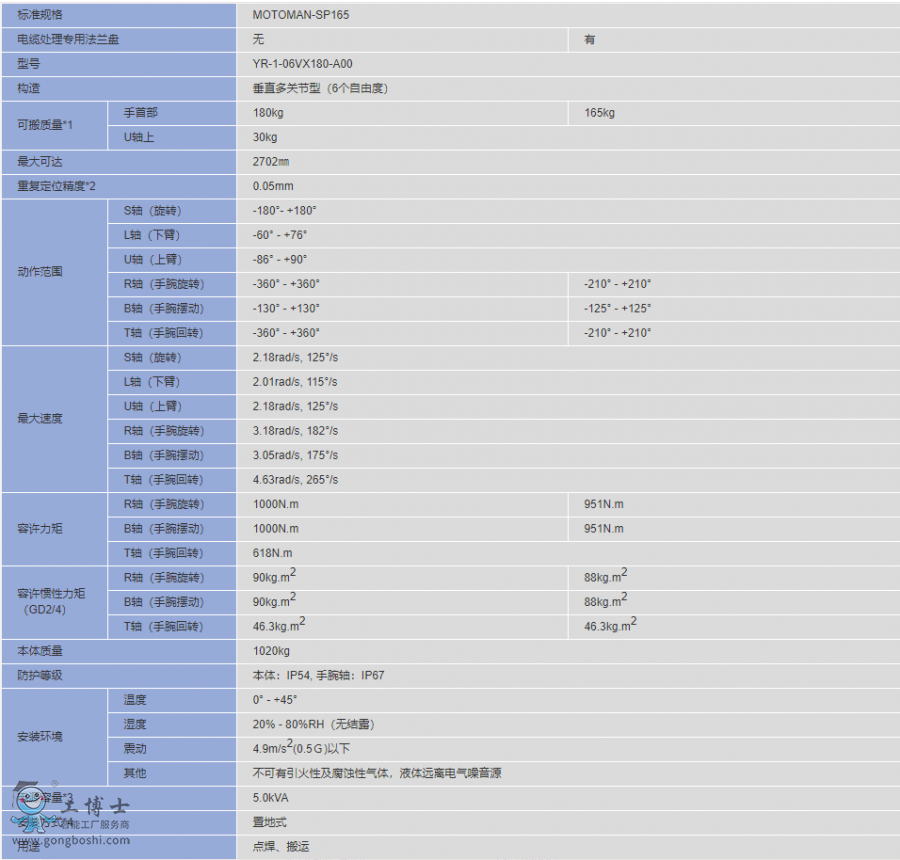Select the "垂直多关节型（6个自由度）" value
The width and height of the screenshot is (900, 860).
(320, 88)
